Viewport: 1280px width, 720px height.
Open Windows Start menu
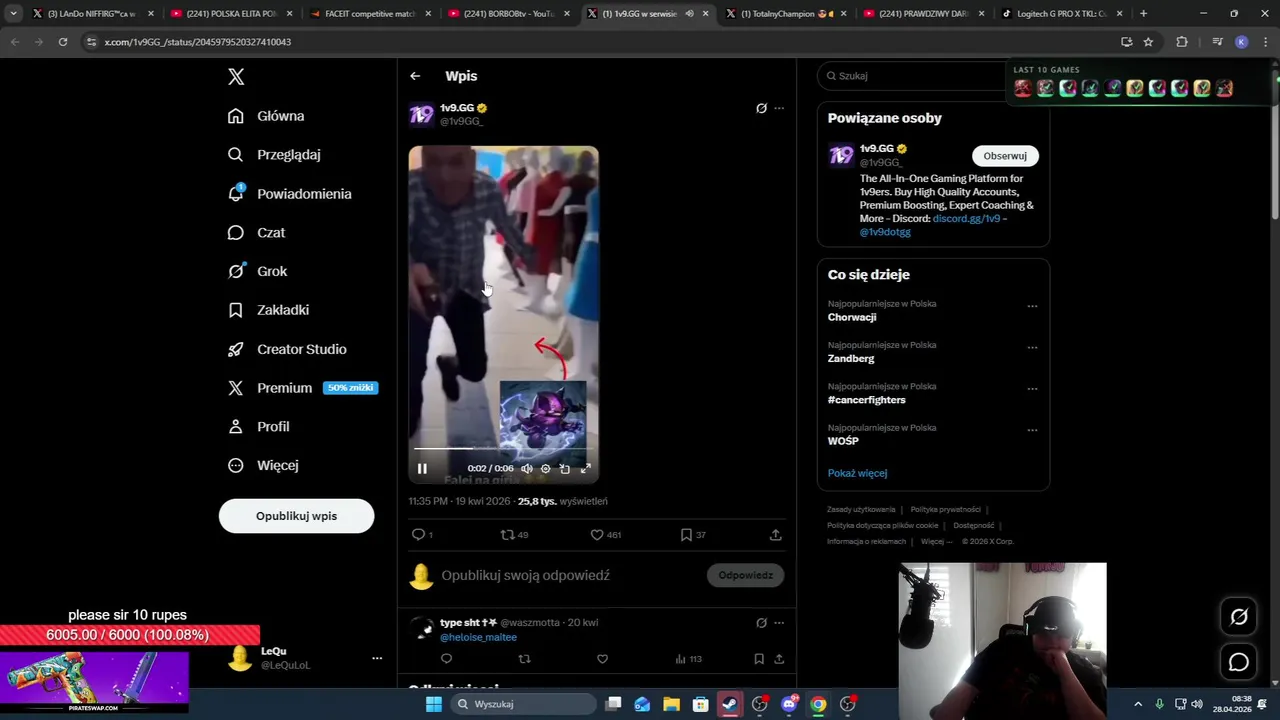point(433,704)
